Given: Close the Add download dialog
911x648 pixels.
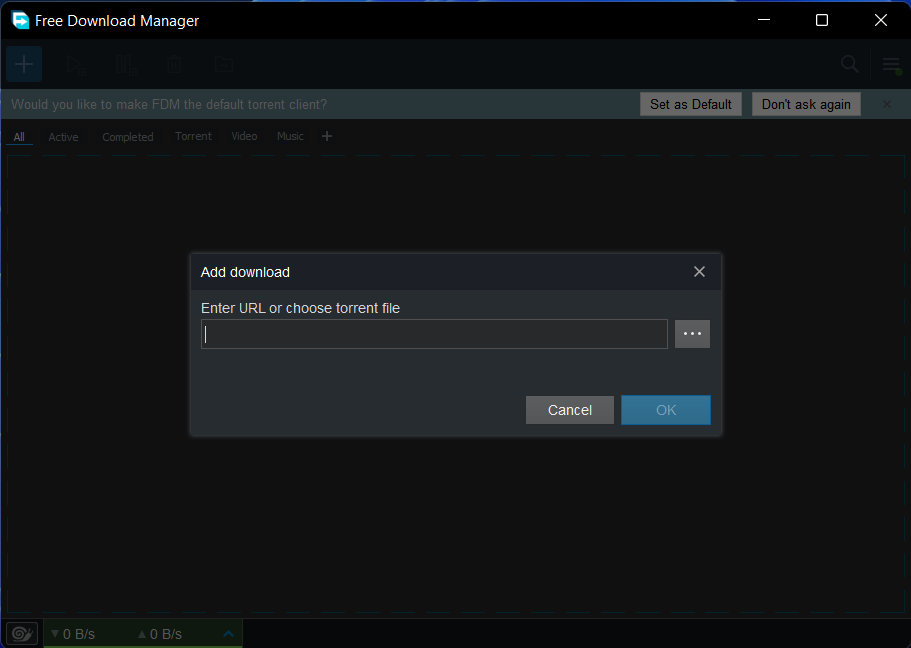Looking at the screenshot, I should (x=699, y=271).
